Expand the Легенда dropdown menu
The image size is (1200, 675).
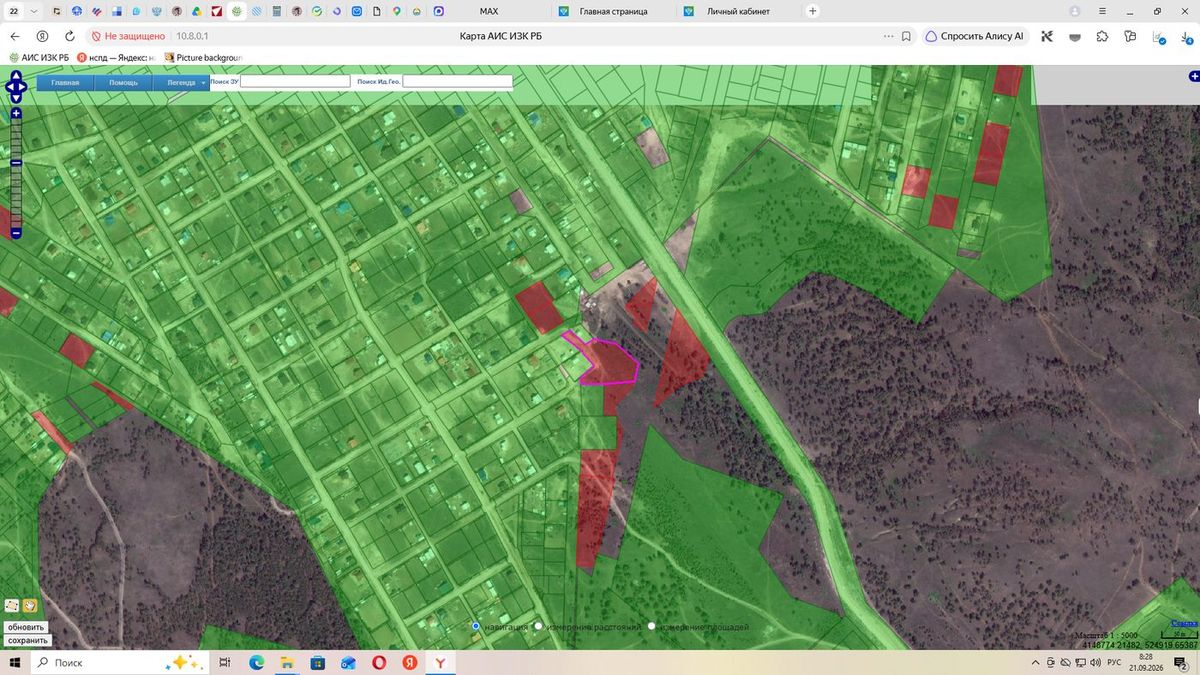(x=181, y=82)
